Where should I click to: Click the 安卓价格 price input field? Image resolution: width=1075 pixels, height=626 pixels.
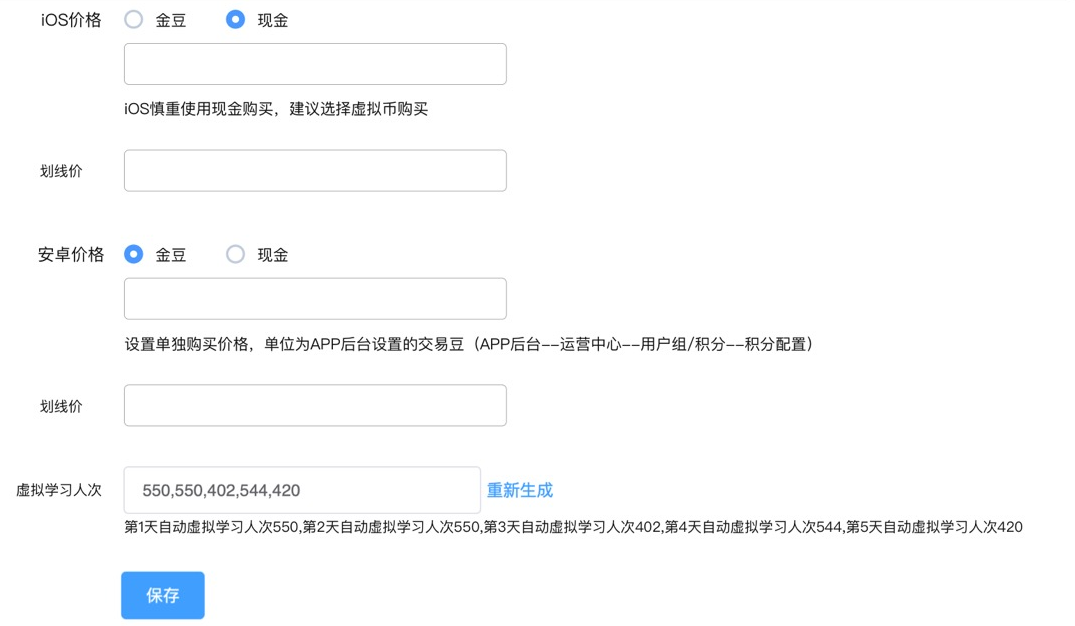314,298
